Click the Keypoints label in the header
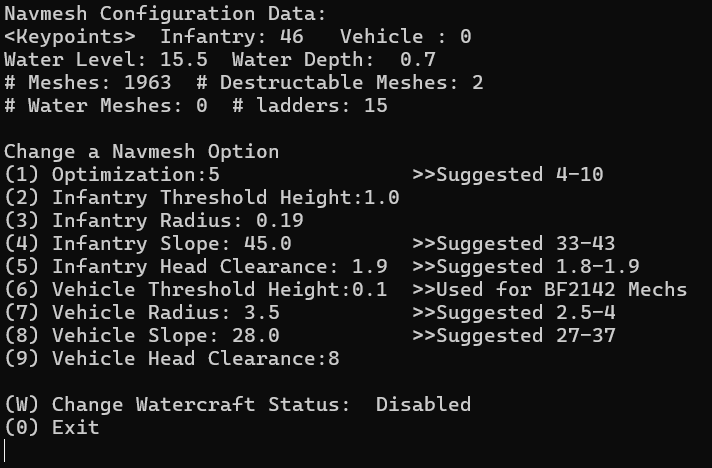 [70, 37]
